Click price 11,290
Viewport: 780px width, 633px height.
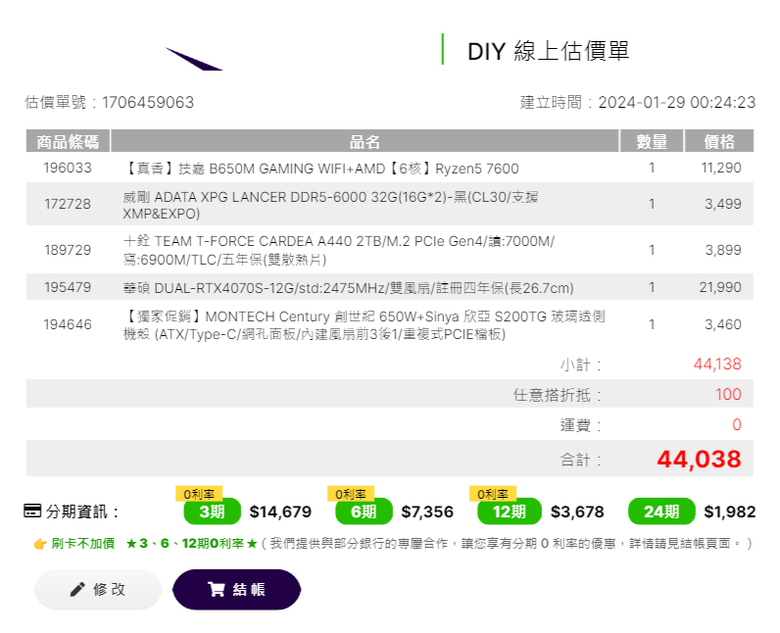(721, 168)
